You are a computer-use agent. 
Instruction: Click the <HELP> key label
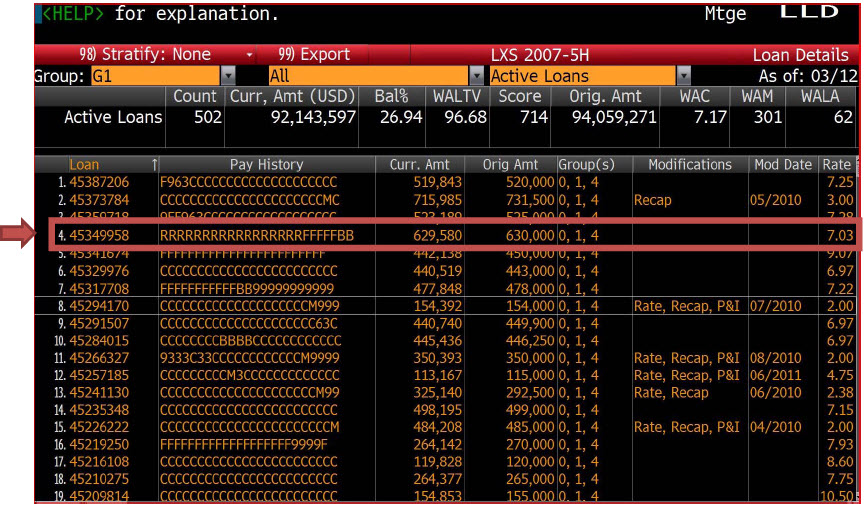[x=74, y=15]
